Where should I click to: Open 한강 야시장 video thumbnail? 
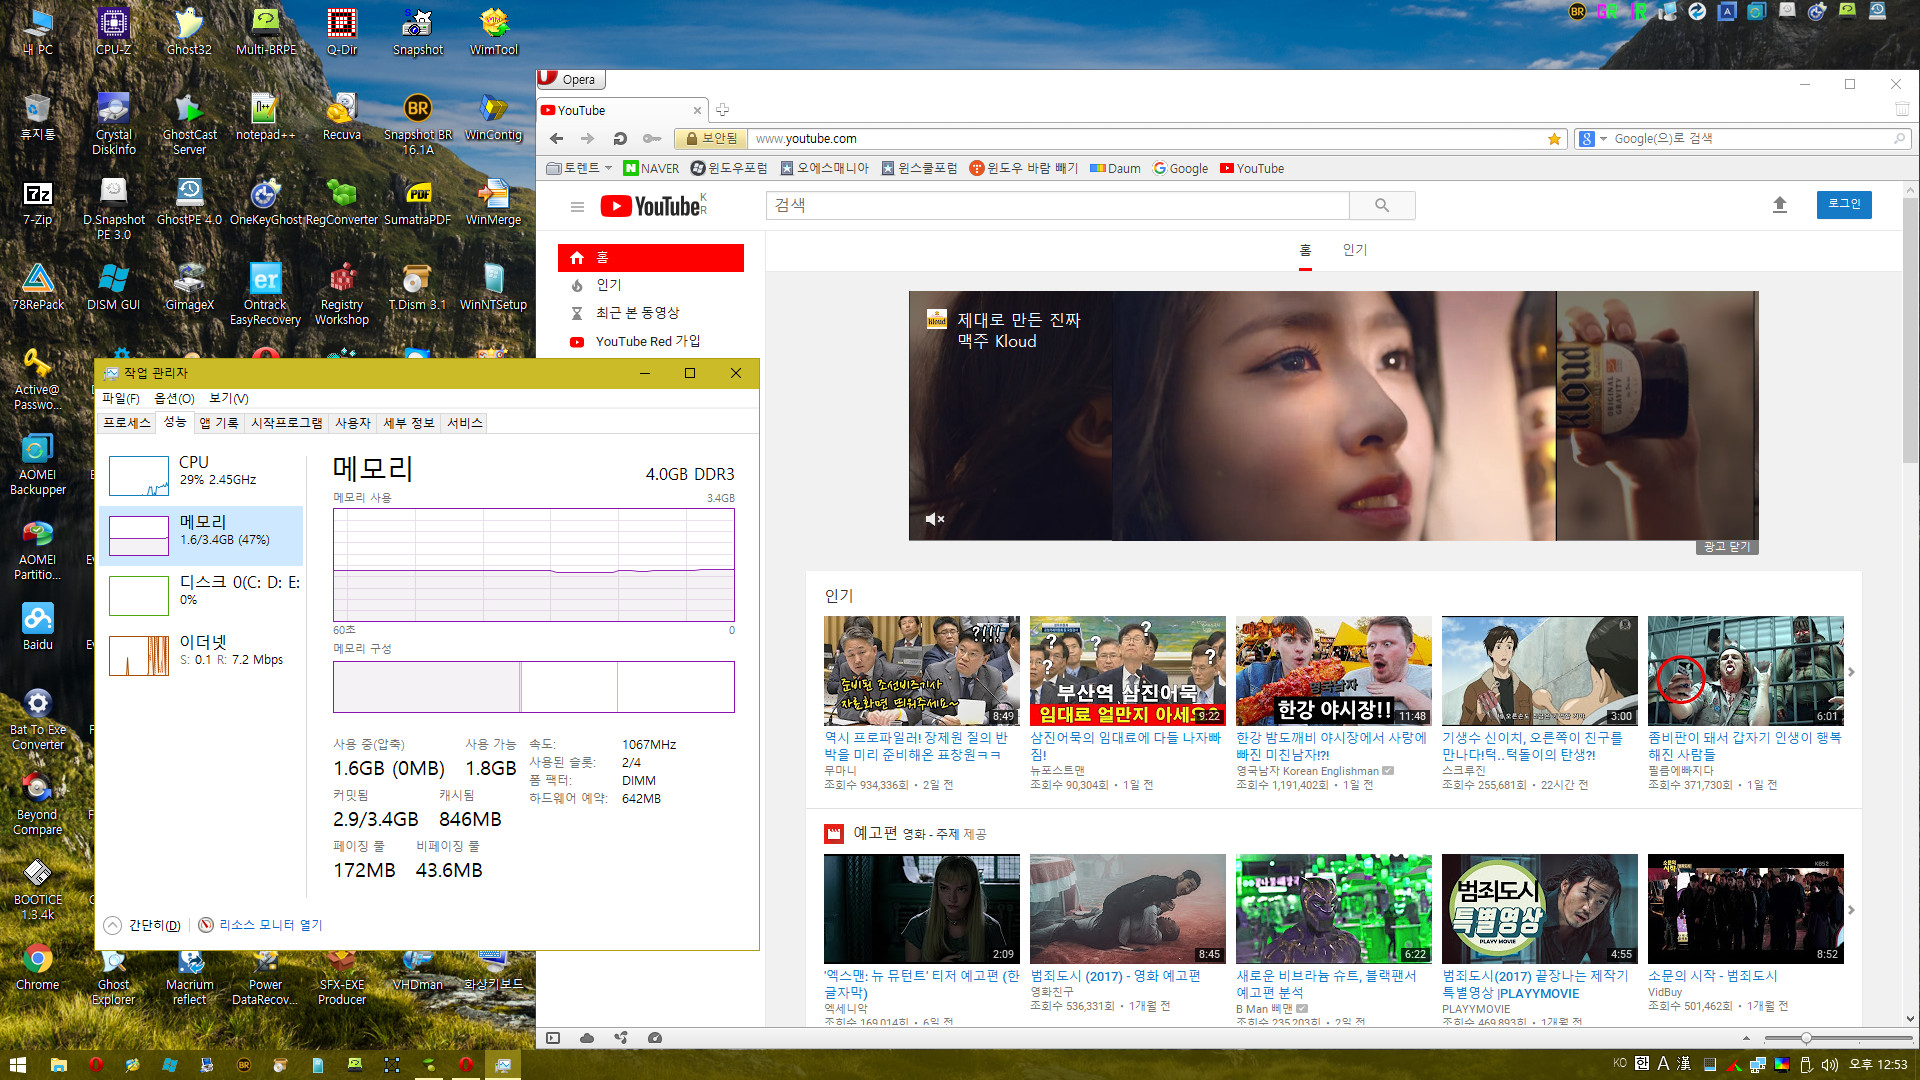tap(1333, 670)
